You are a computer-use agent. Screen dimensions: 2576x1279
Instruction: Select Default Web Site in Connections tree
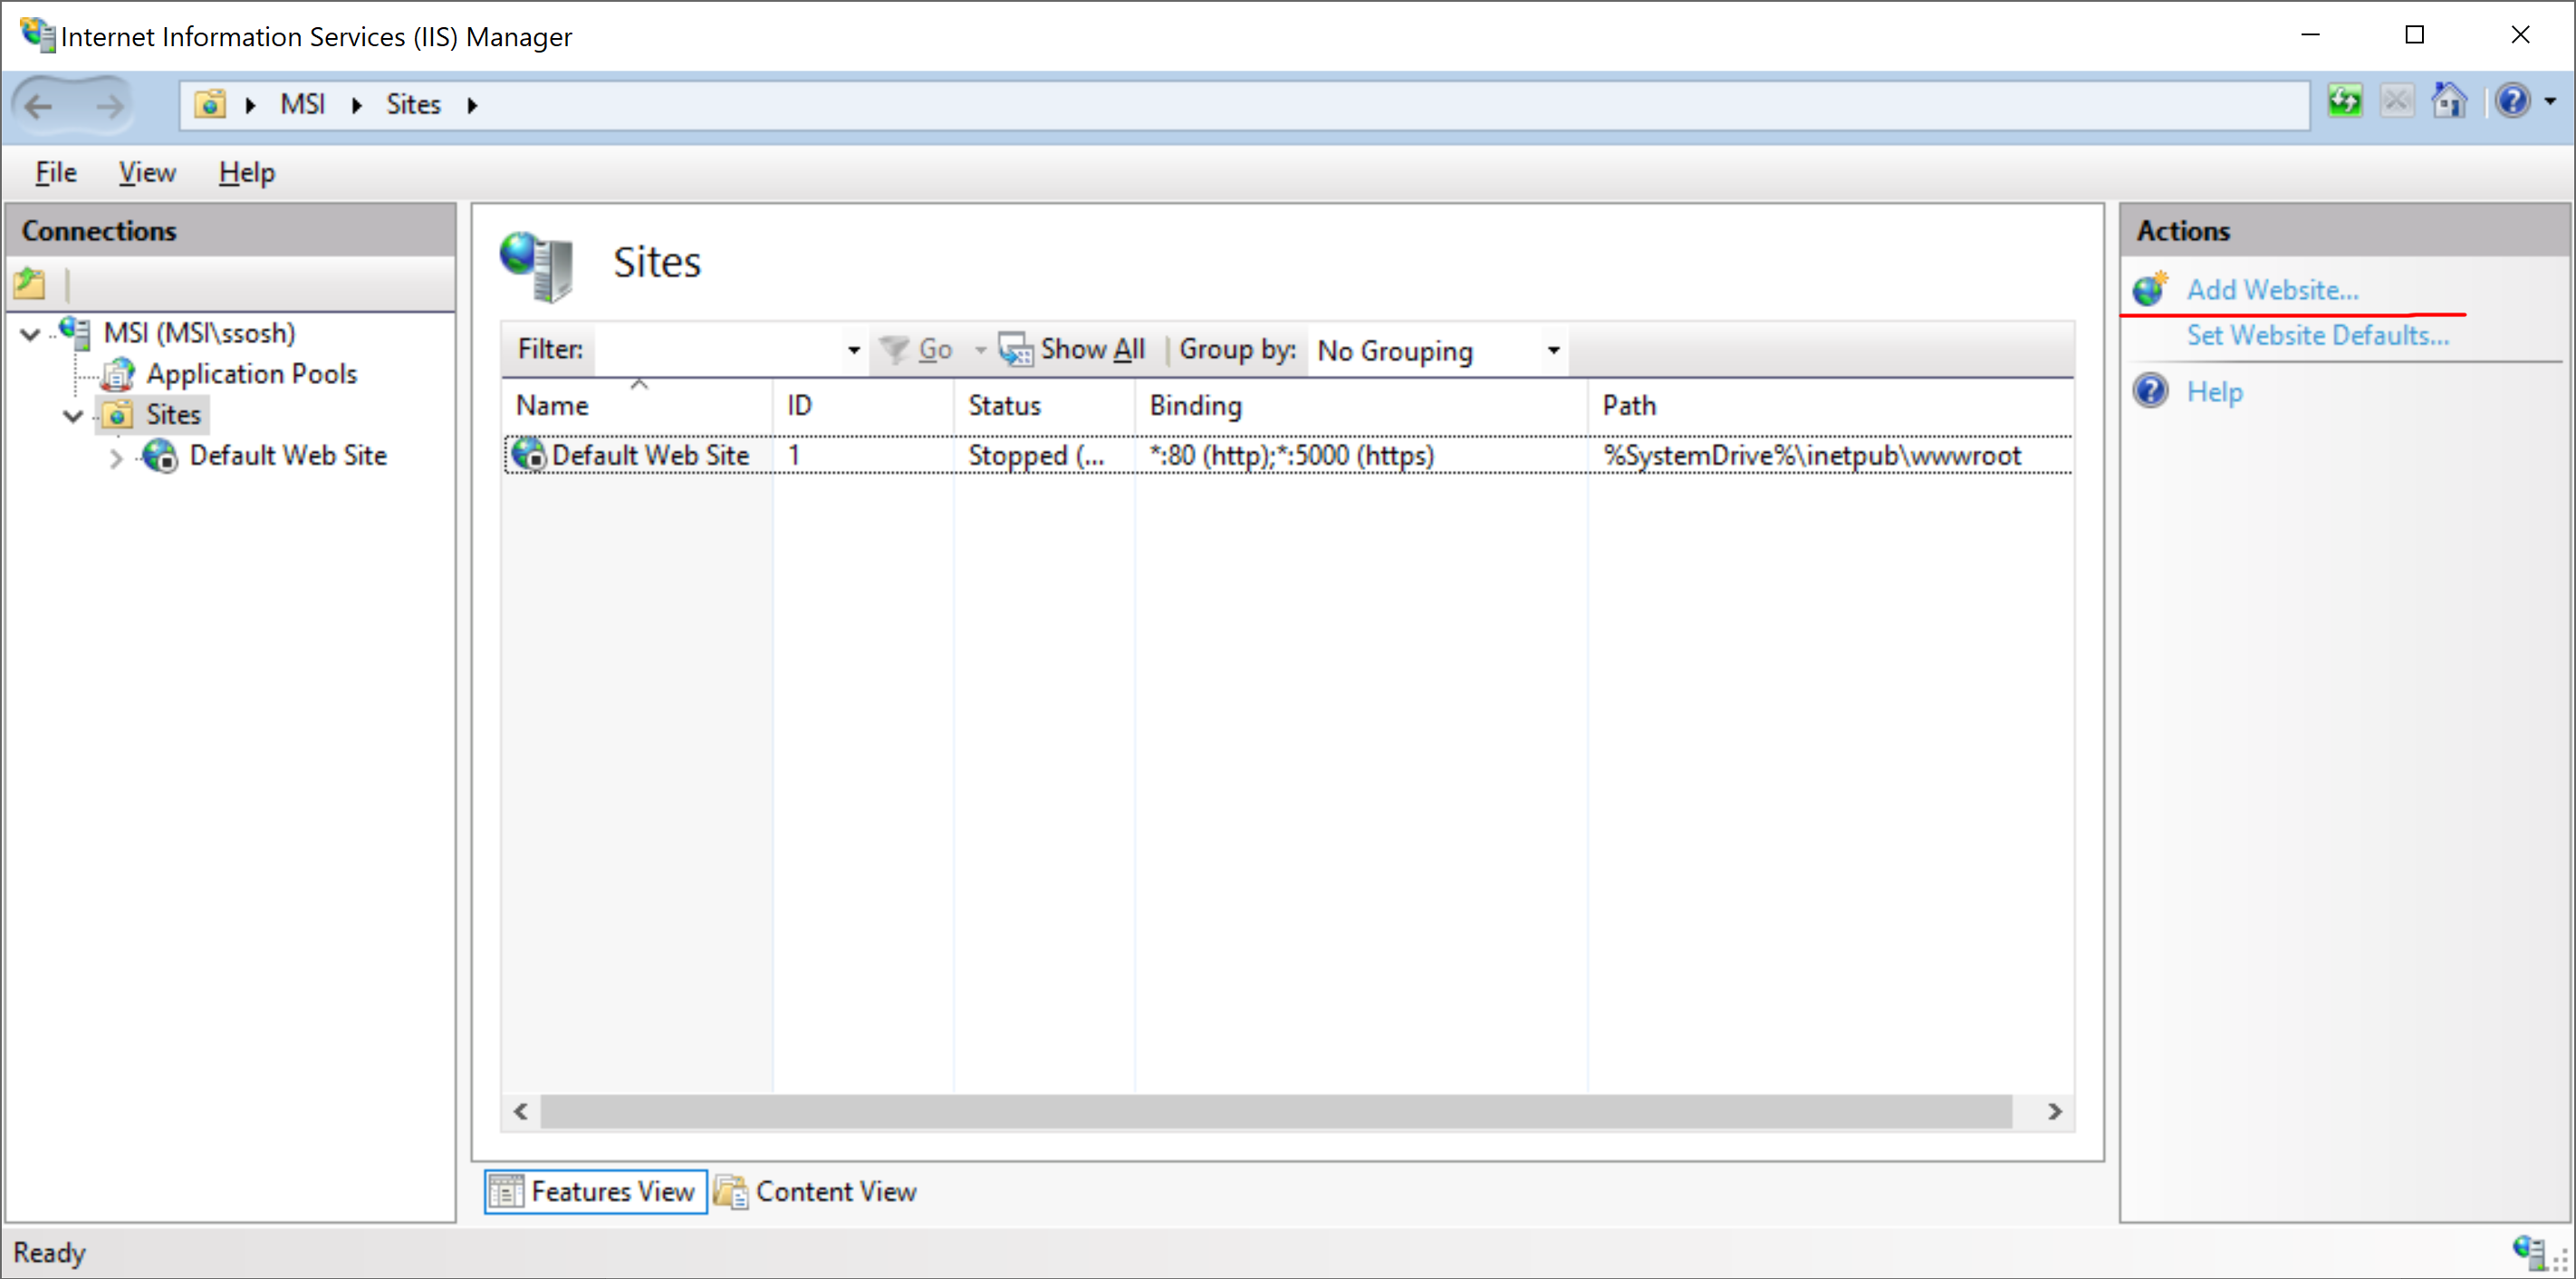(288, 455)
